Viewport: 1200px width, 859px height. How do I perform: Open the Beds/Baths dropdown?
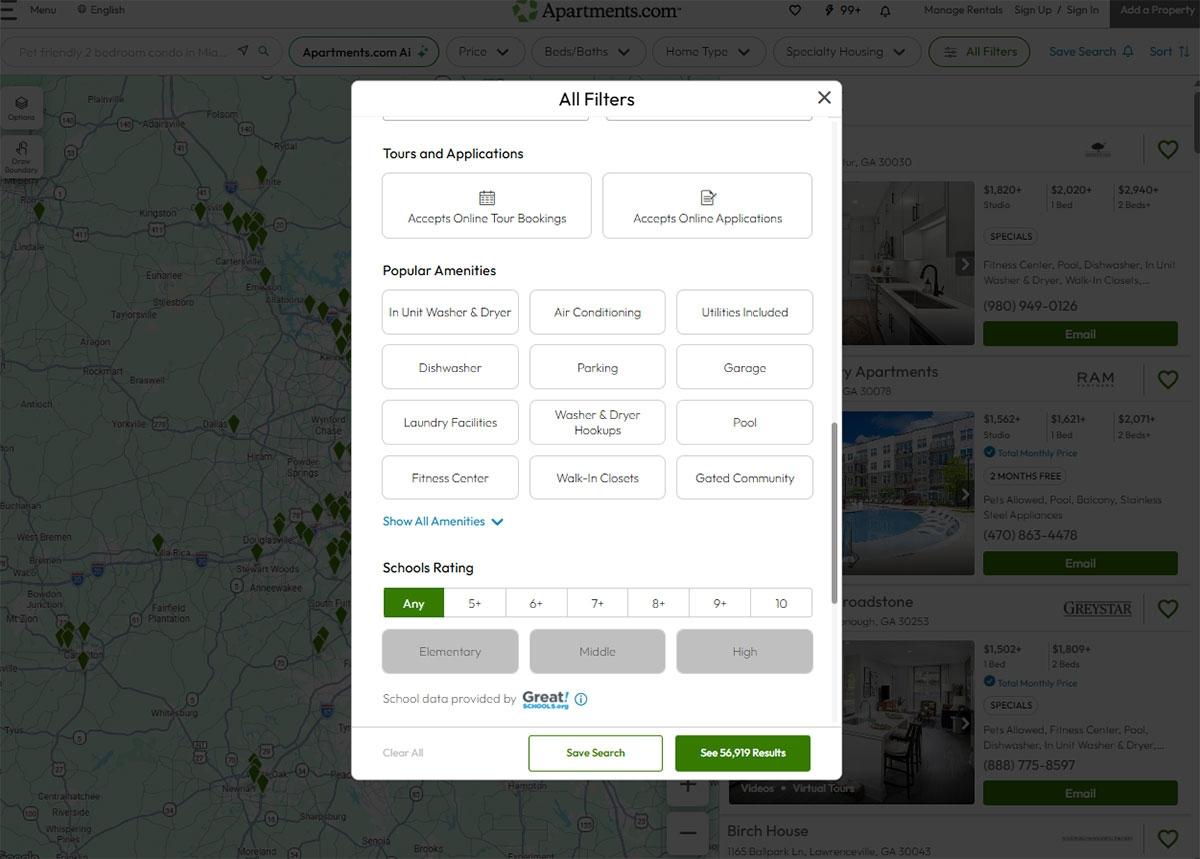(587, 52)
